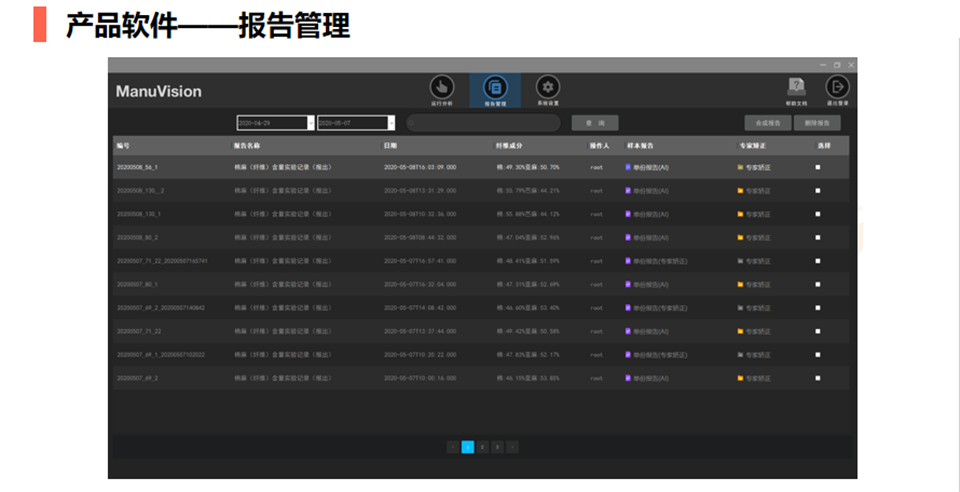Click 专家矫正 folder icon for 20200508_130__2

click(x=740, y=190)
